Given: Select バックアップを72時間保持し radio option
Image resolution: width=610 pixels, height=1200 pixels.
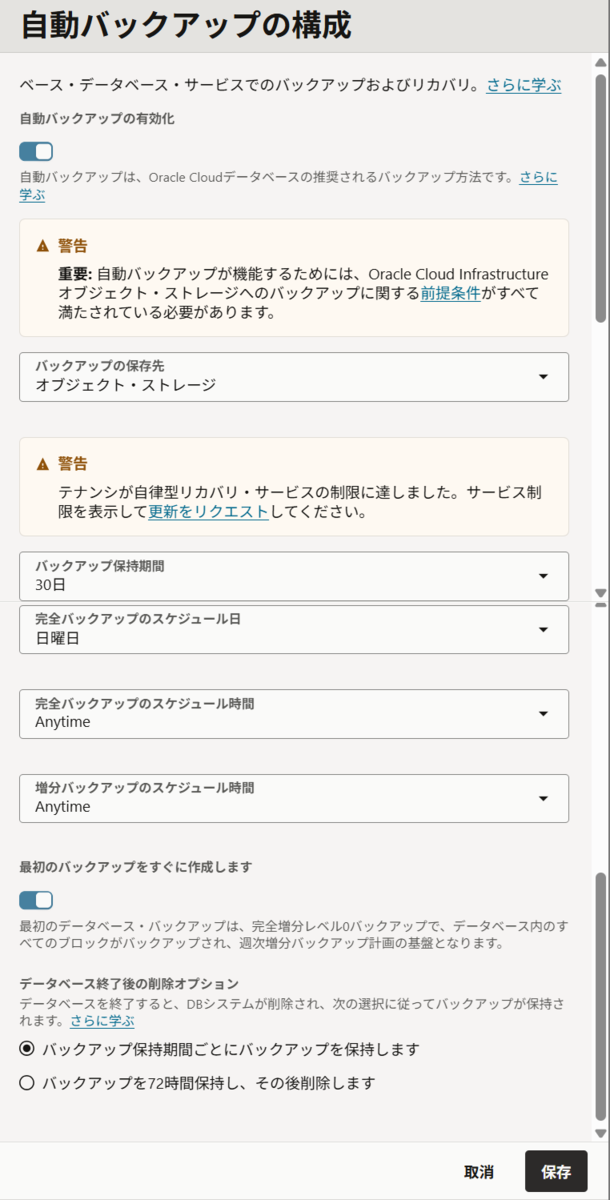Looking at the screenshot, I should pyautogui.click(x=27, y=1083).
